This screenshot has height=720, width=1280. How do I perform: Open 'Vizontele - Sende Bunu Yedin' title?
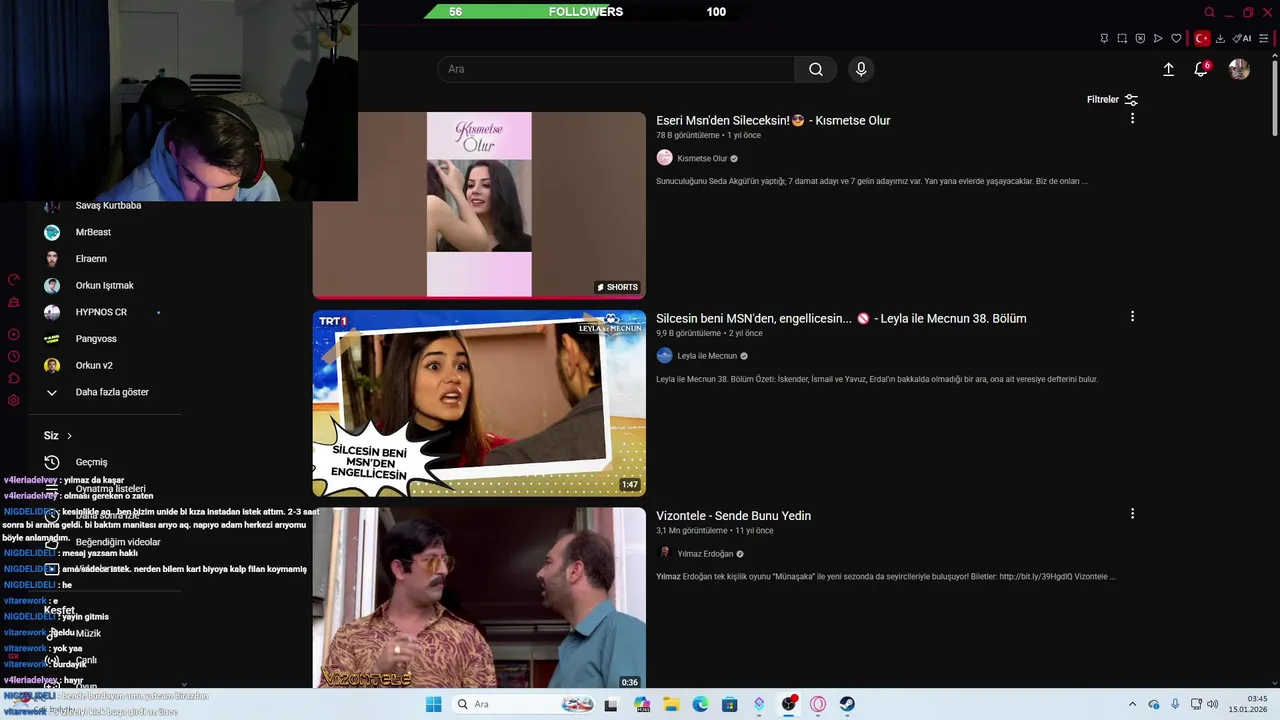(733, 516)
